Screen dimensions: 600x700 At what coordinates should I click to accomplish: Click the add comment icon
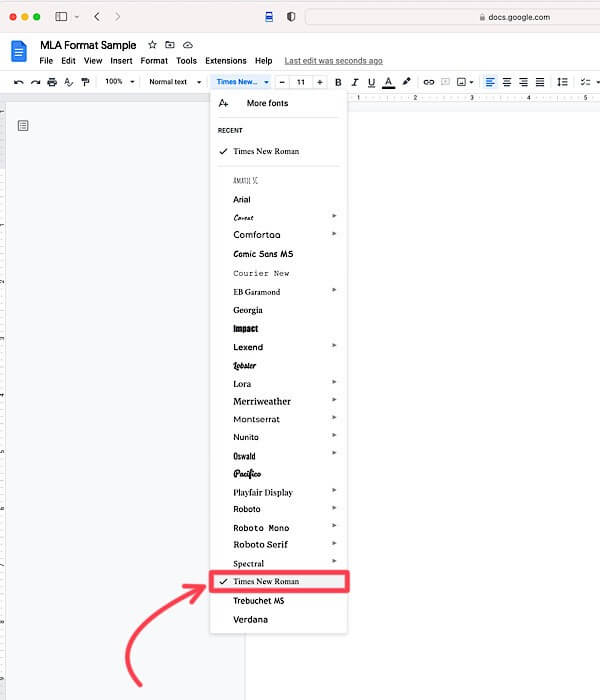tap(445, 82)
